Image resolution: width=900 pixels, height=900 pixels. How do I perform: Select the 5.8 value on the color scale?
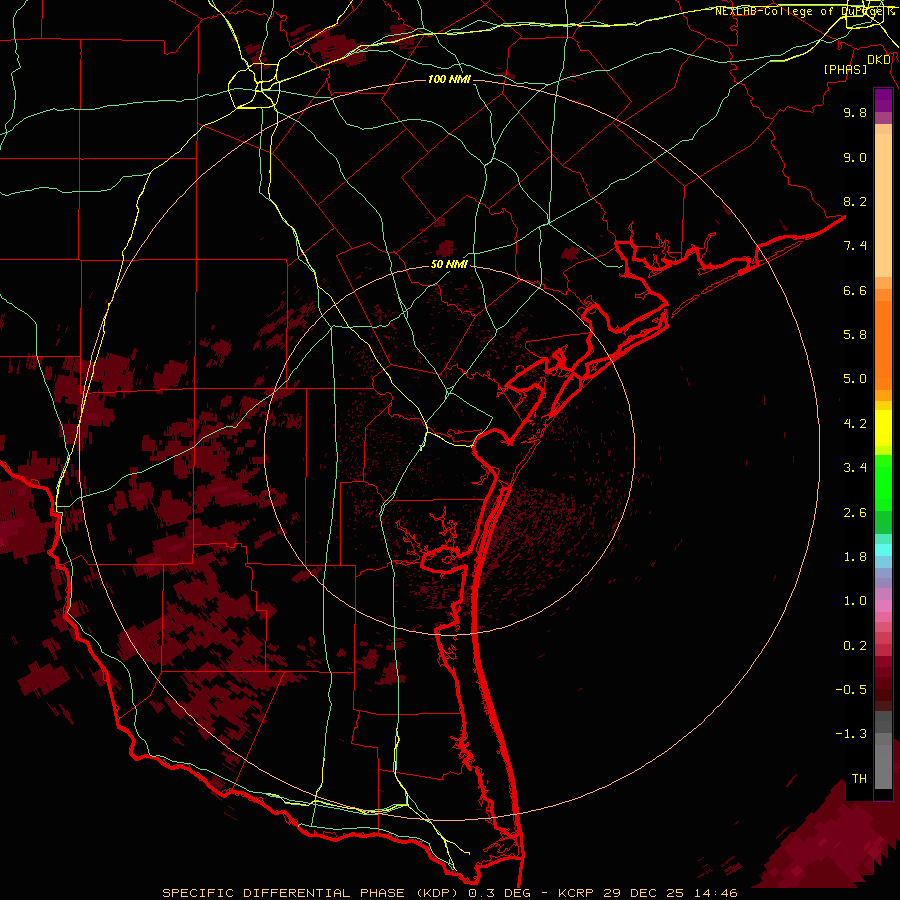point(855,335)
